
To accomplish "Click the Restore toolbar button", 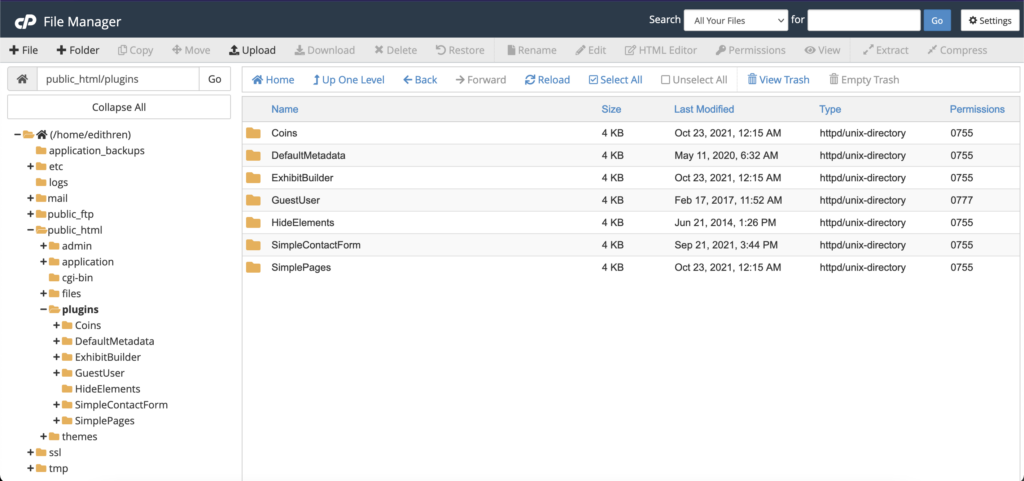I will (x=460, y=50).
